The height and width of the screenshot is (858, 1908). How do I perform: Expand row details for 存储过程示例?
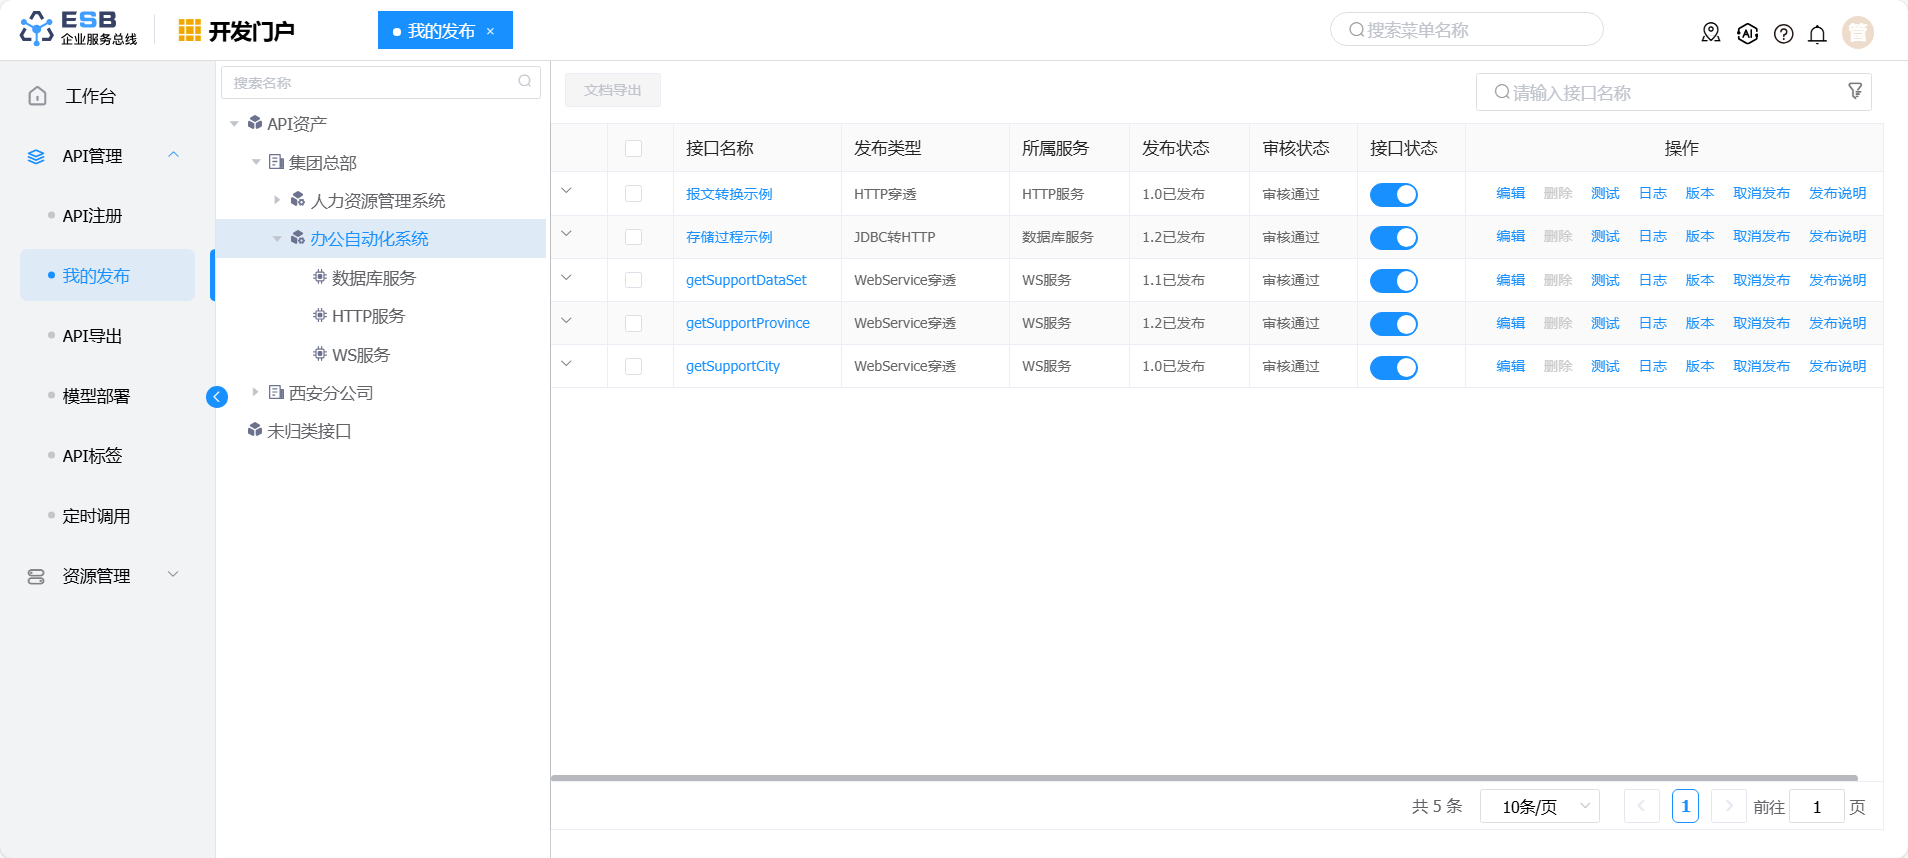point(567,234)
